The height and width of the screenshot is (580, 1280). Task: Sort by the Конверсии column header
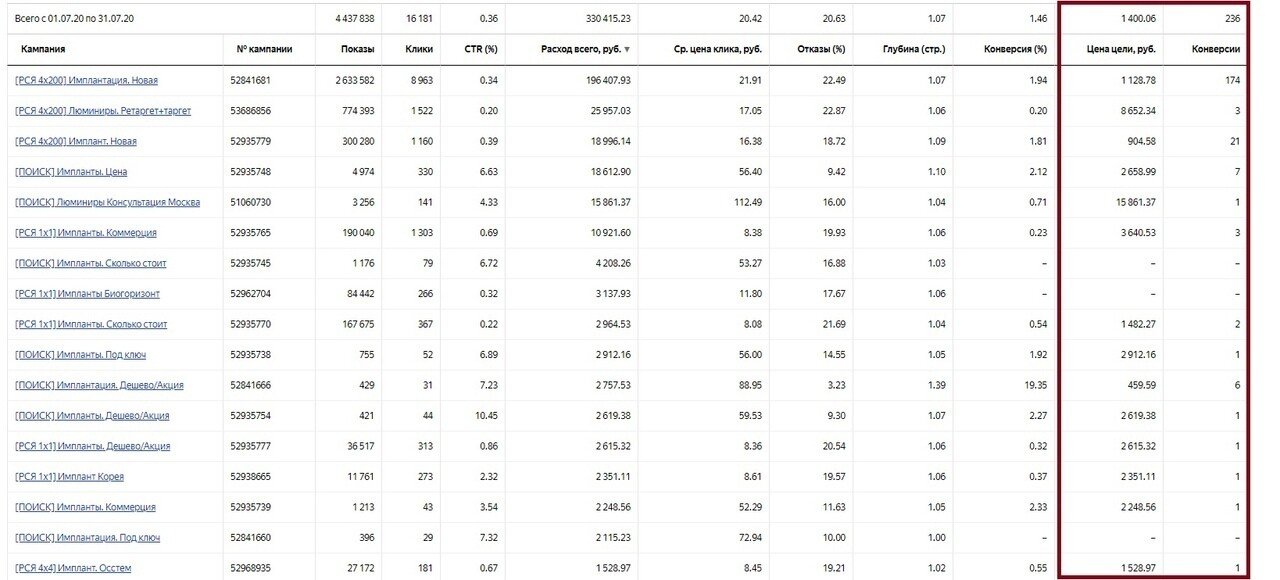[1216, 49]
